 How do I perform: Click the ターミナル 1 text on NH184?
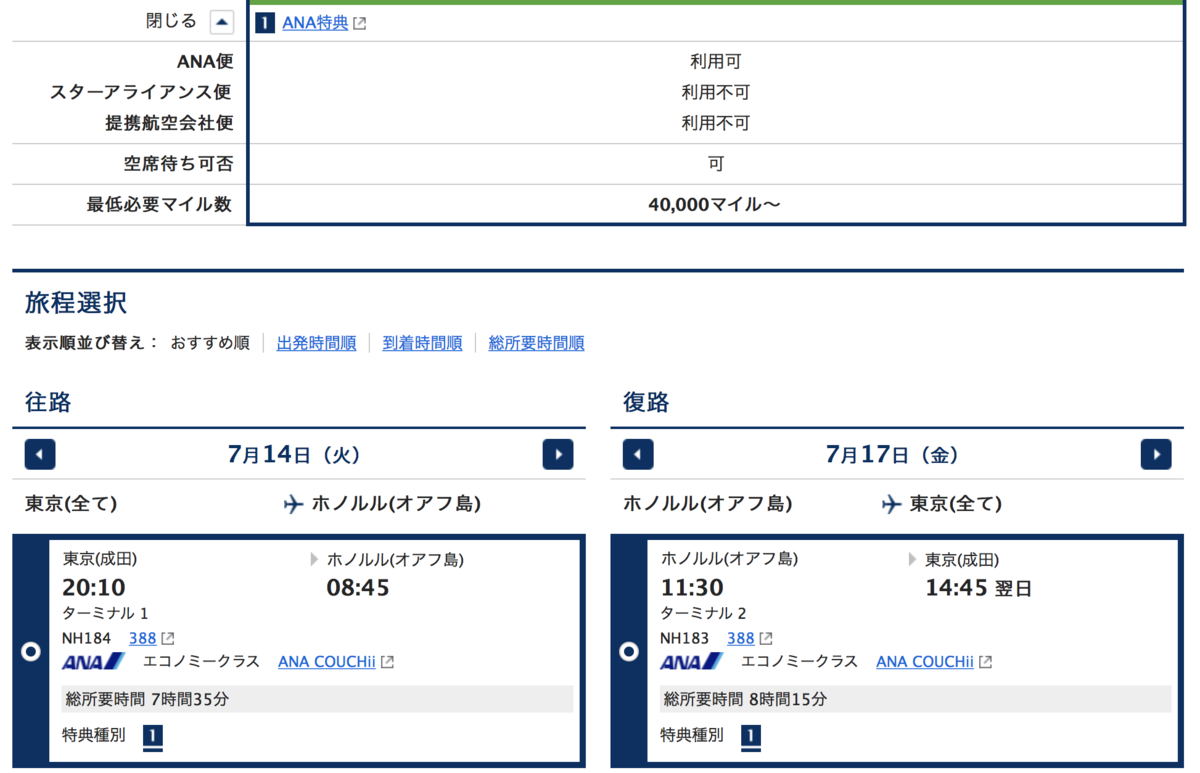[105, 613]
